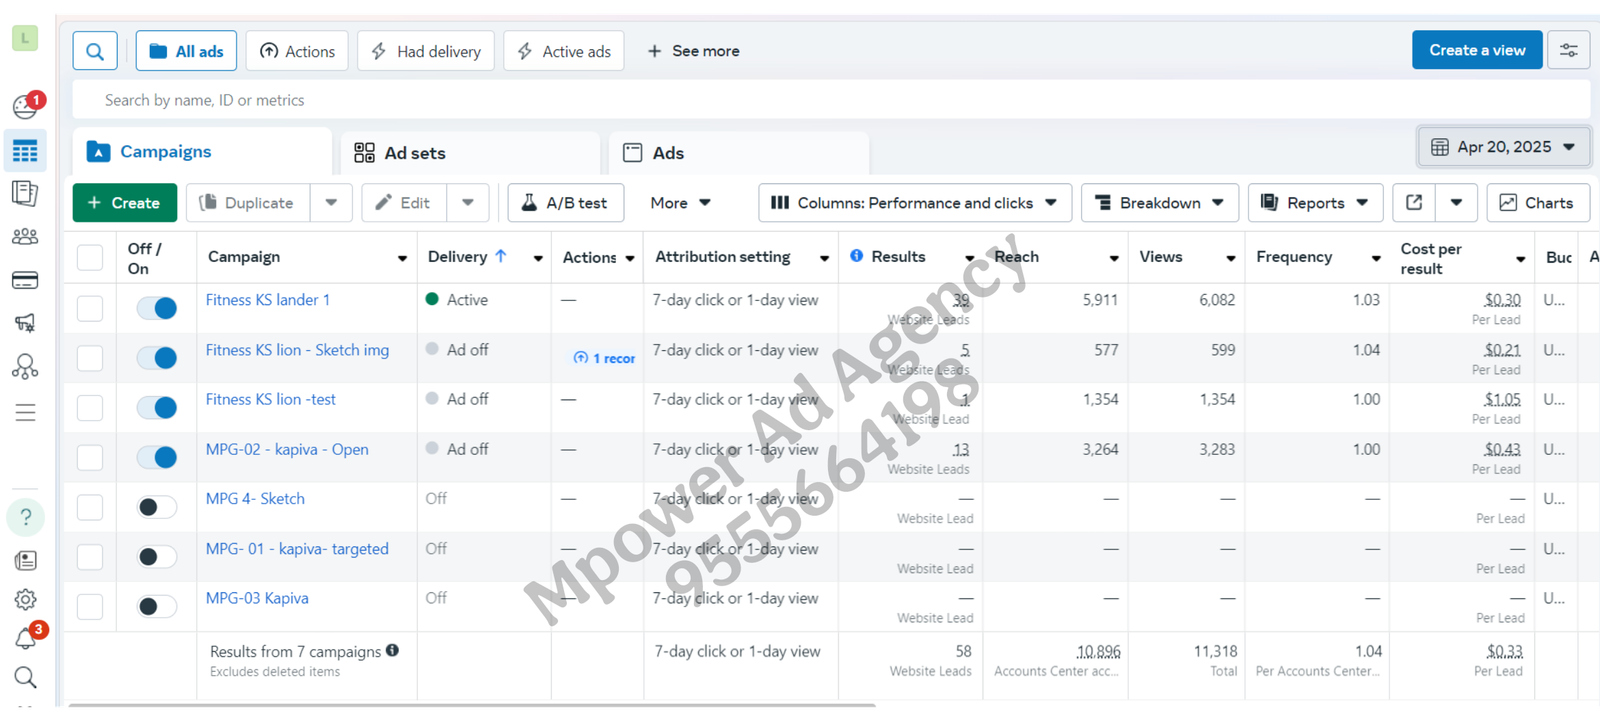Expand the Duplicate options arrow
This screenshot has height=721, width=1600.
pyautogui.click(x=331, y=203)
